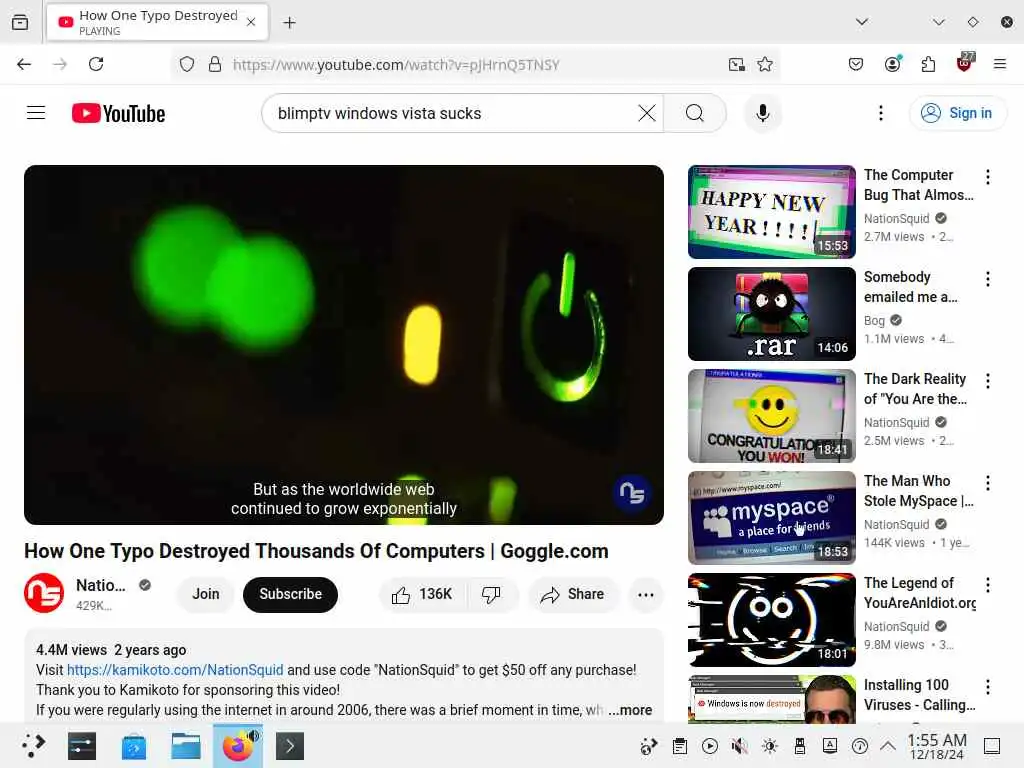Dislike the video
This screenshot has height=768, width=1024.
(x=491, y=594)
